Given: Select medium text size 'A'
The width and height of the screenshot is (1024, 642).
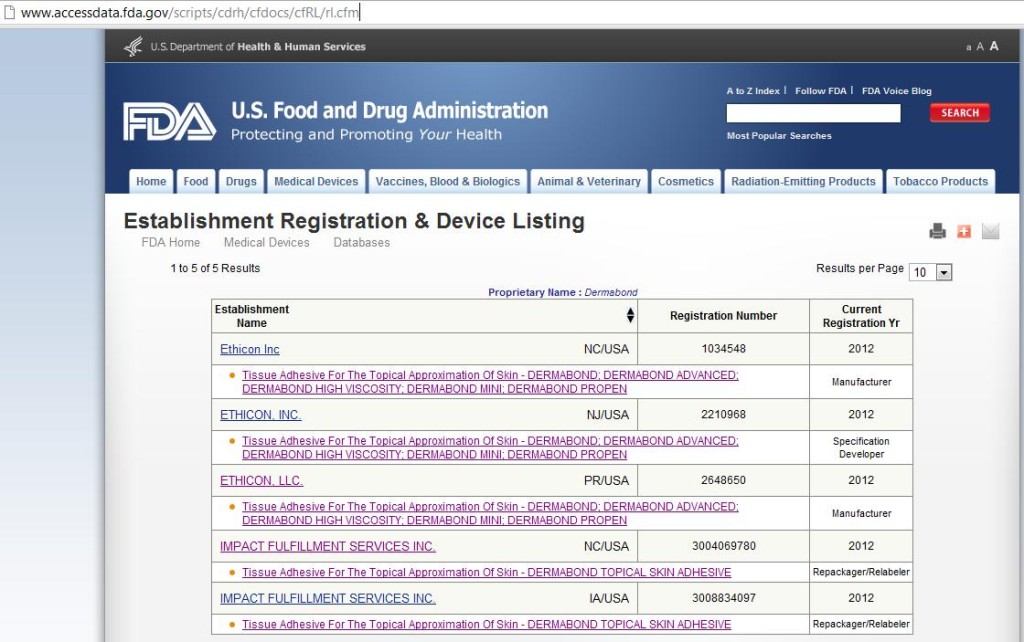Looking at the screenshot, I should click(x=980, y=47).
